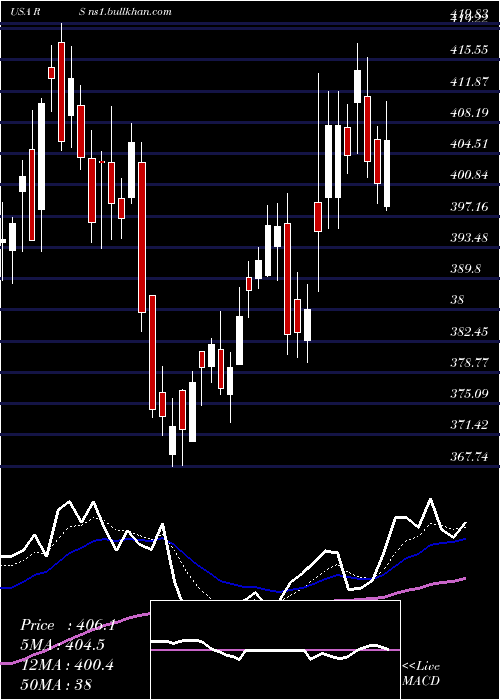
Task: Select the 411.87 price axis label
Action: 469,82
